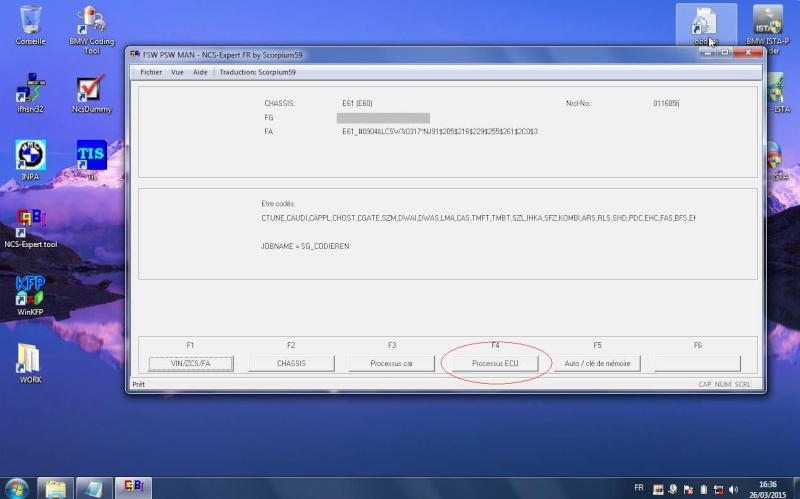Screen dimensions: 800x499
Task: Open the INPA desktop shortcut
Action: [30, 160]
